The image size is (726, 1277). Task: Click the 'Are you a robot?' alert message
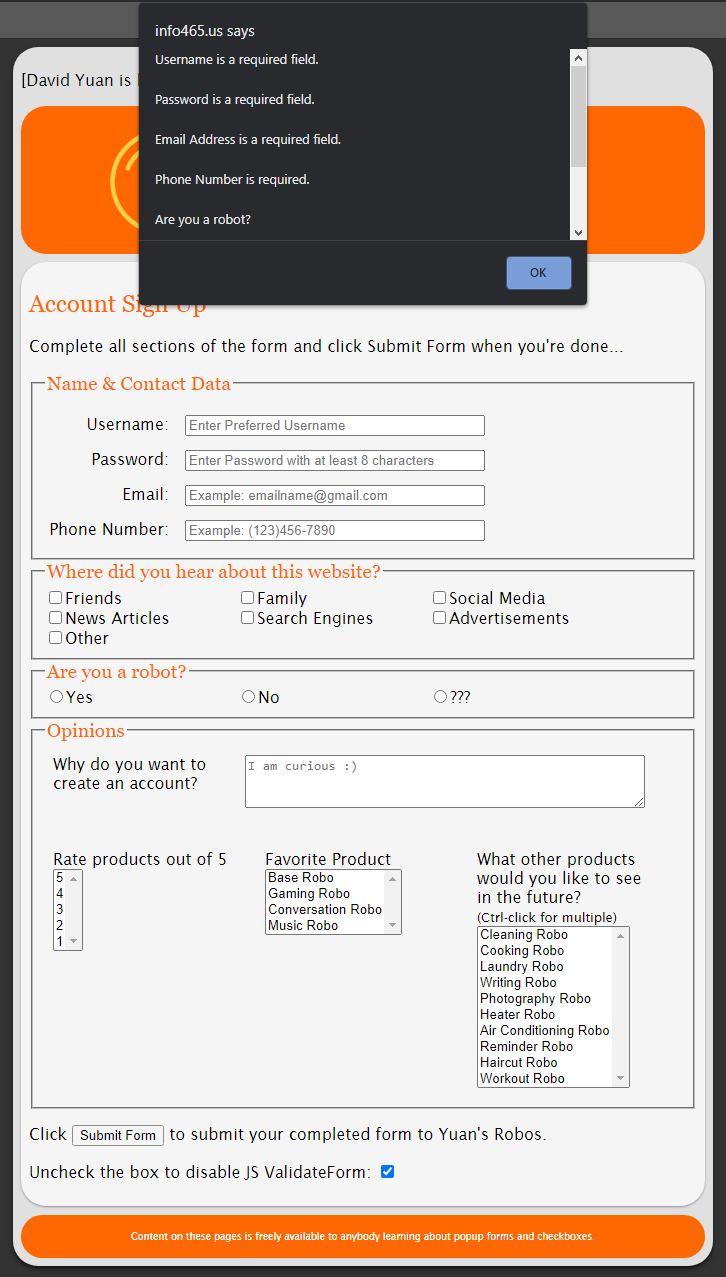[x=203, y=220]
